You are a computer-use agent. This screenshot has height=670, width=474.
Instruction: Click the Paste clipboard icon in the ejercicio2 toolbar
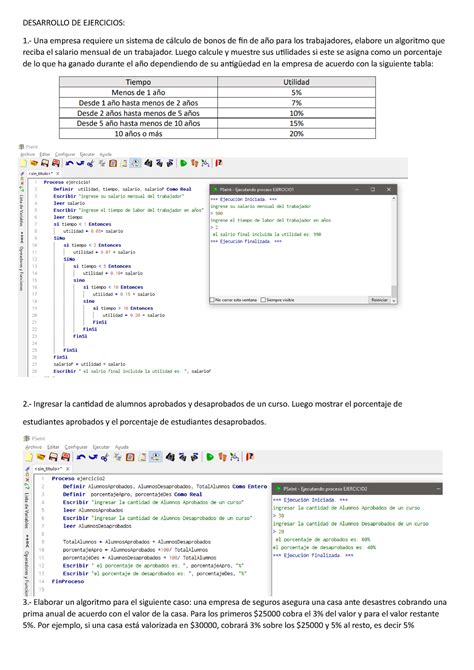(130, 457)
